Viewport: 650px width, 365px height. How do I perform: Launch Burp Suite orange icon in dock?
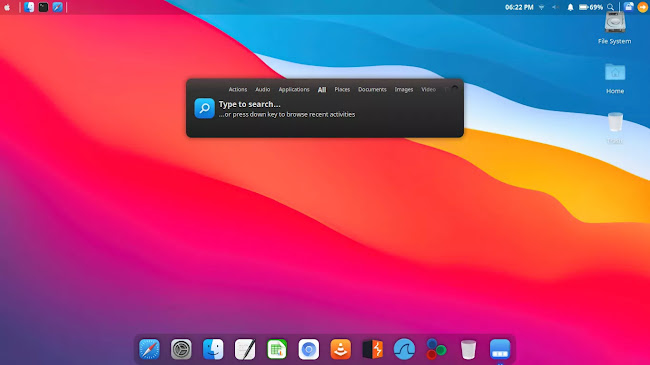[373, 349]
